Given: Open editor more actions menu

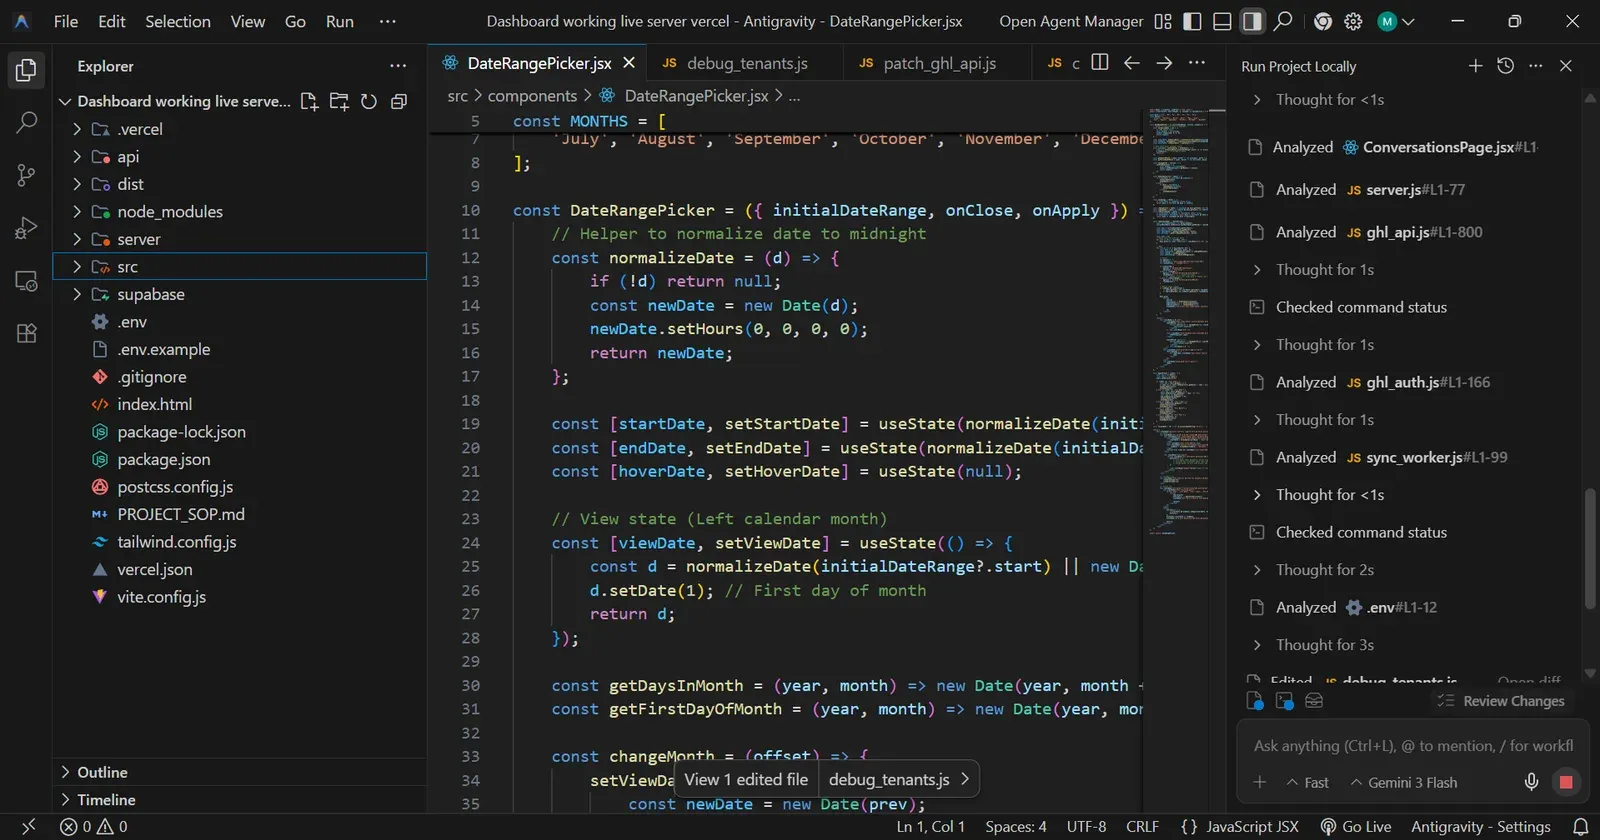Looking at the screenshot, I should (1197, 62).
